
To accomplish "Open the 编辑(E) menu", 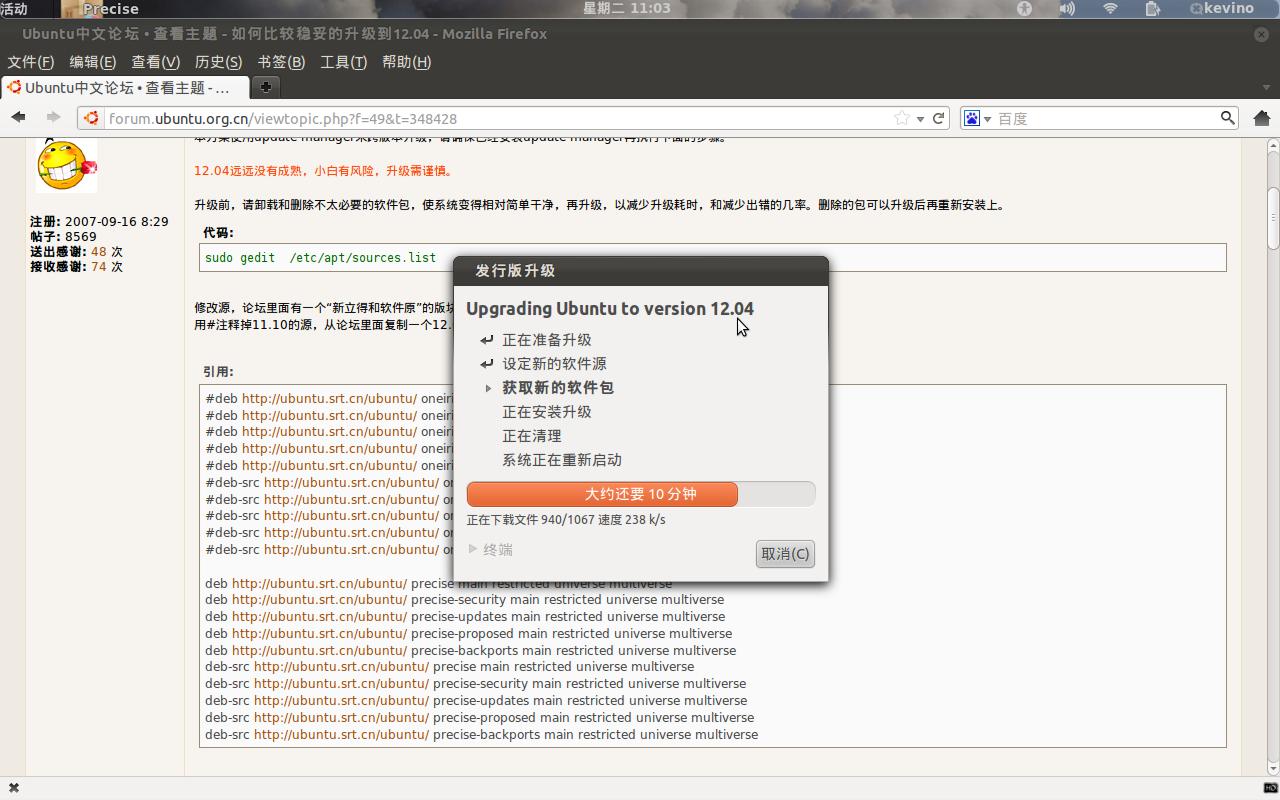I will pos(93,62).
